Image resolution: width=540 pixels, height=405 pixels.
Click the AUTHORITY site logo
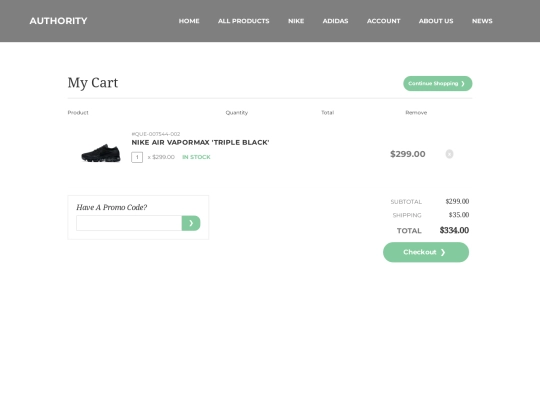coord(58,21)
